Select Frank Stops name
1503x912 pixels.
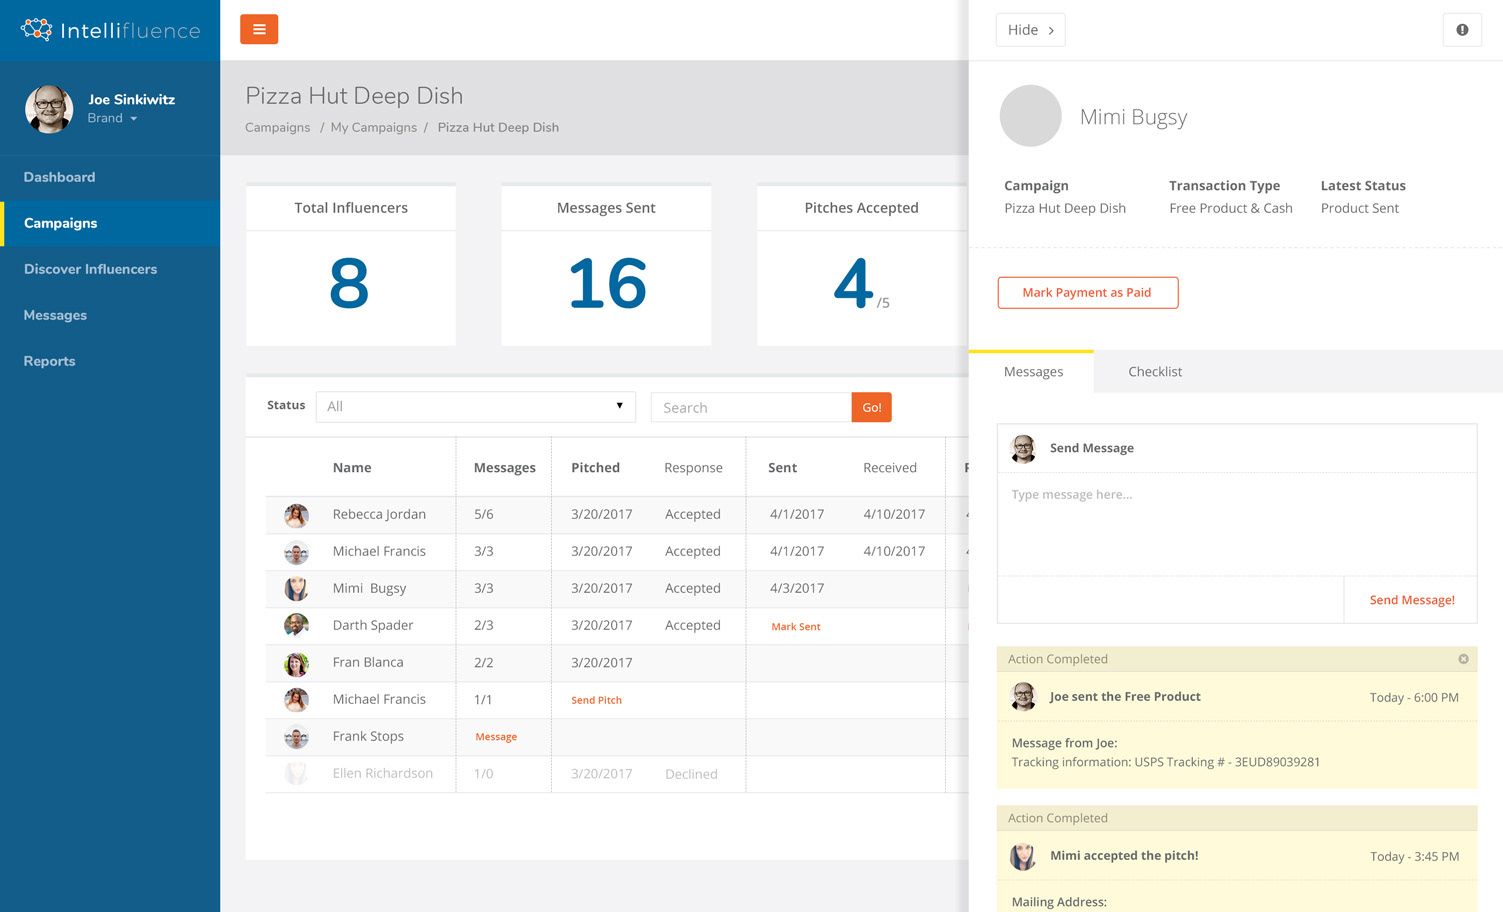point(368,736)
